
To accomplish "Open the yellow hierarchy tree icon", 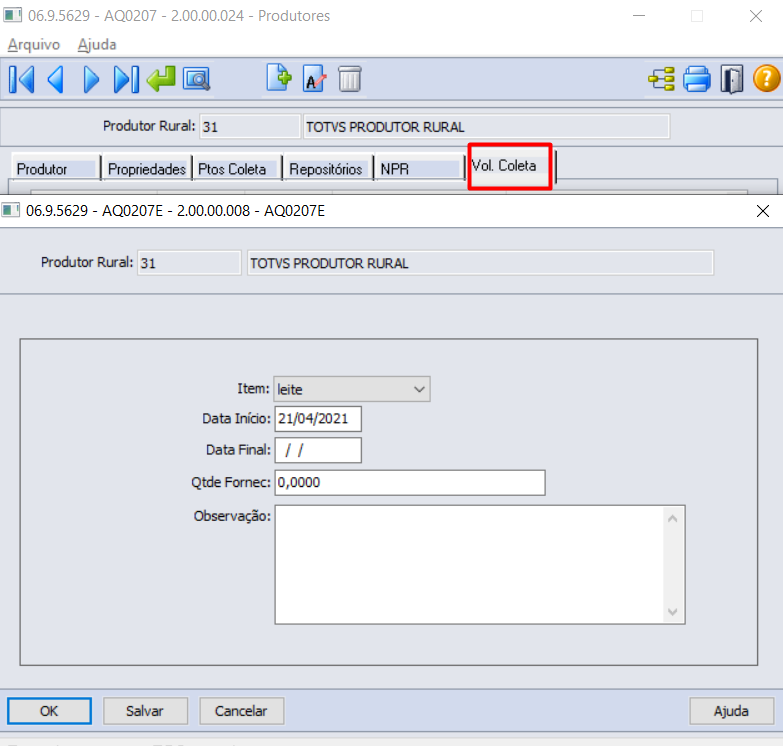I will coord(662,79).
